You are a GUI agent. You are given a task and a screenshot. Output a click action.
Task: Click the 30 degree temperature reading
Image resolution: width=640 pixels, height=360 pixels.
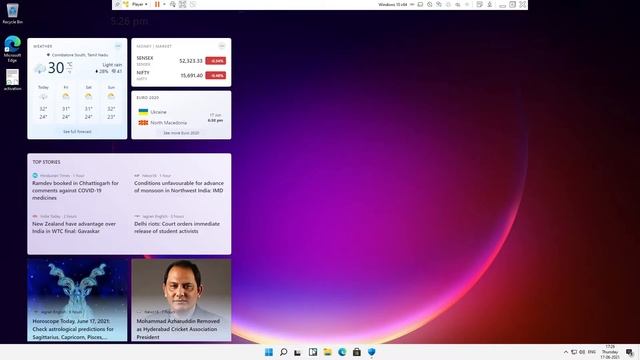[56, 68]
